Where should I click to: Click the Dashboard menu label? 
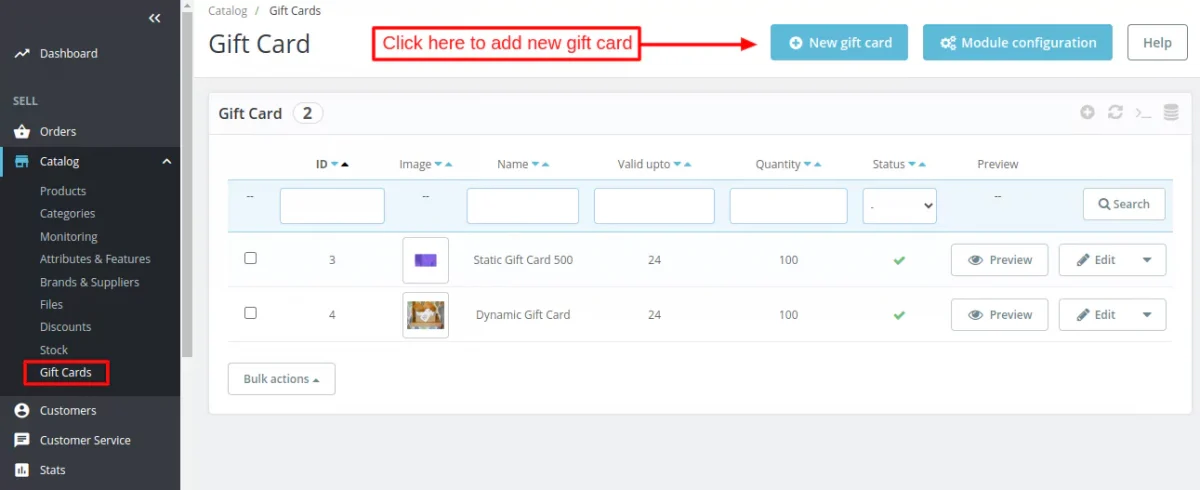coord(69,53)
